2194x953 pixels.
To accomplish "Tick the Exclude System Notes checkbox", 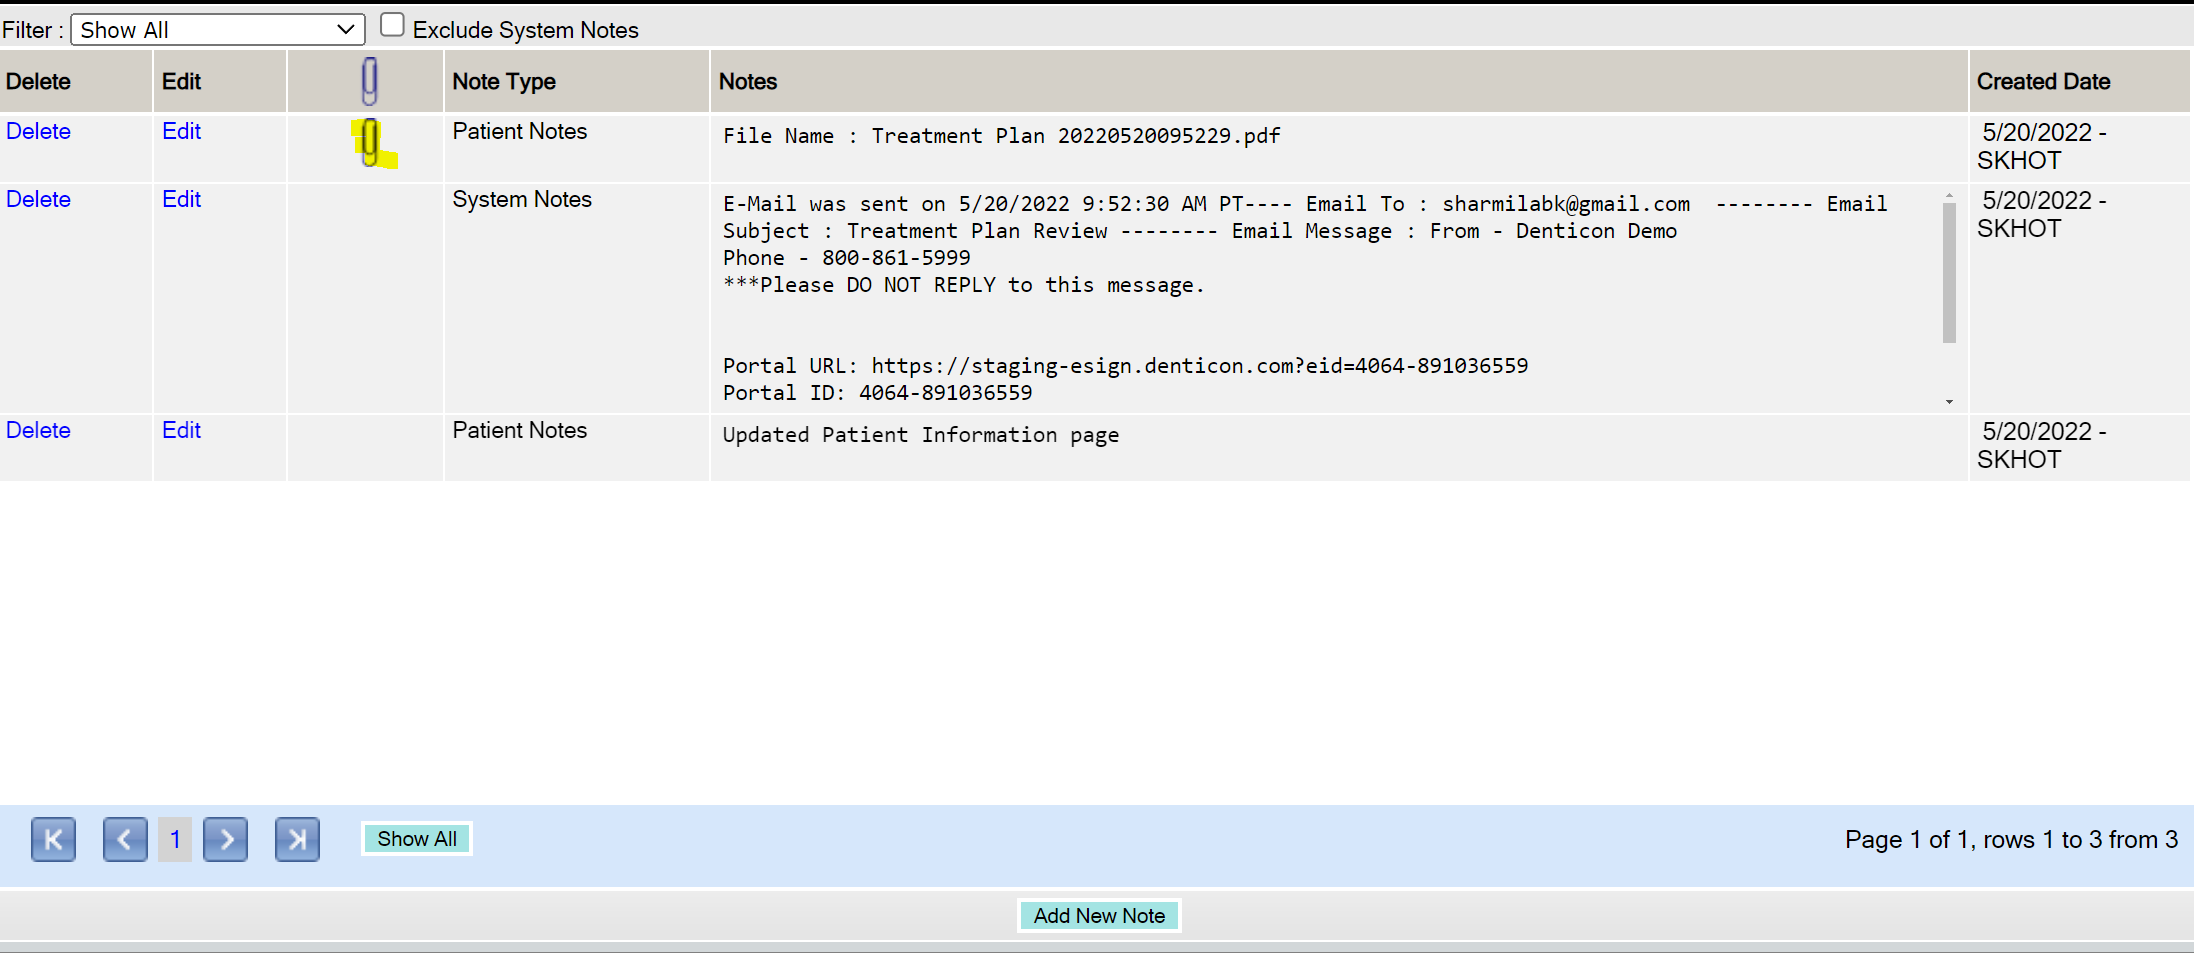I will tap(392, 25).
